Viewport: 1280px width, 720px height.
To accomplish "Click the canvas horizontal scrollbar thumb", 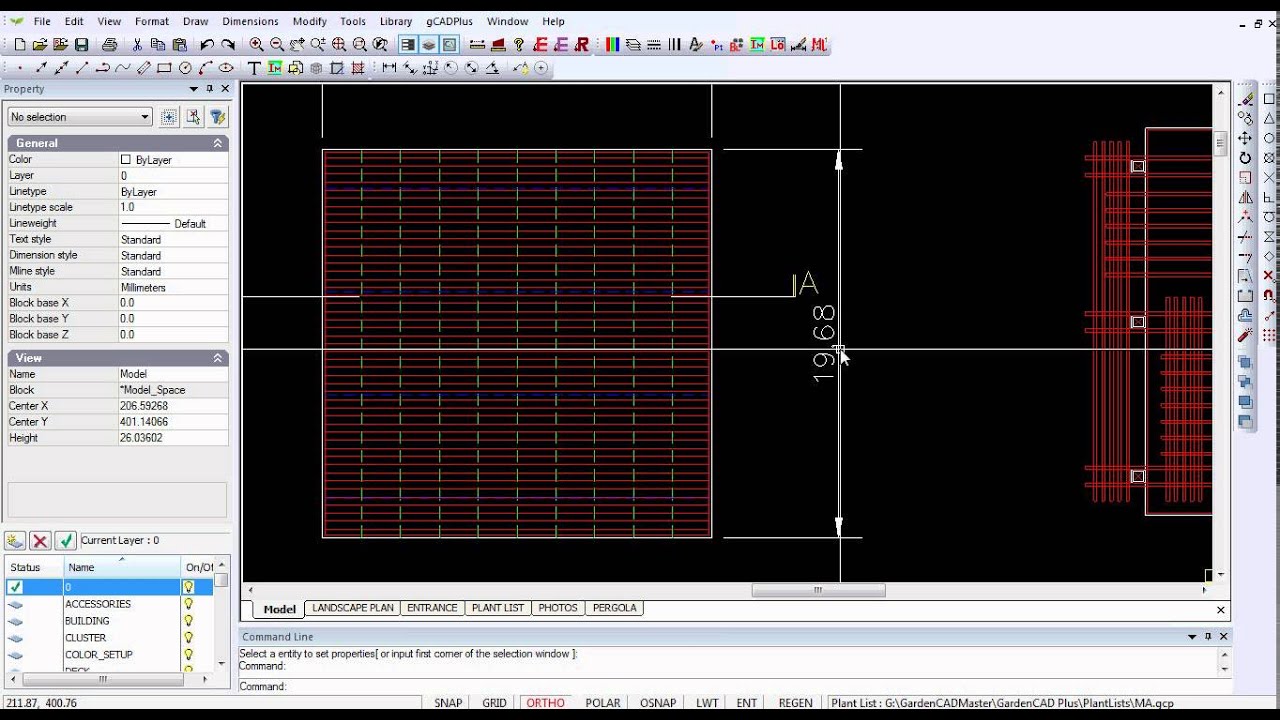I will 818,590.
